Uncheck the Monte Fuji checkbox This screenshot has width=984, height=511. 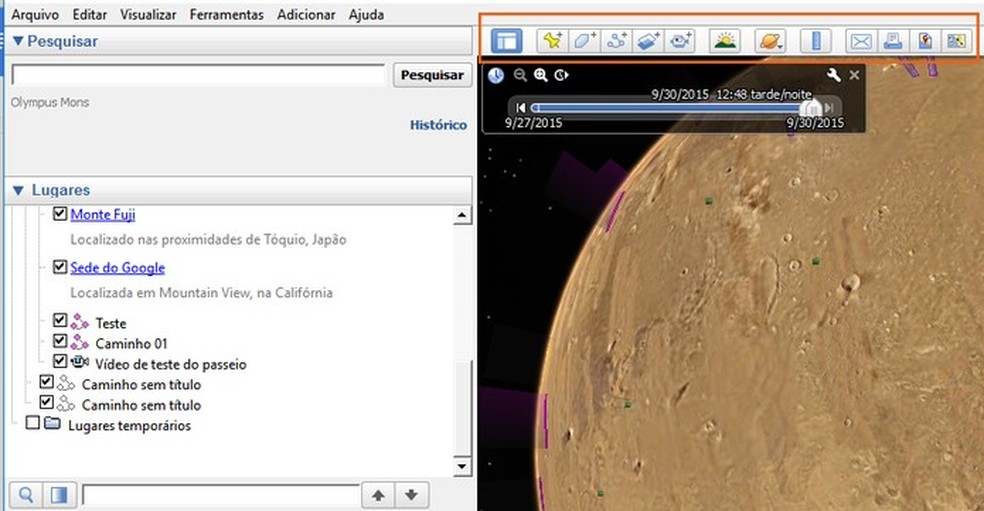click(60, 214)
